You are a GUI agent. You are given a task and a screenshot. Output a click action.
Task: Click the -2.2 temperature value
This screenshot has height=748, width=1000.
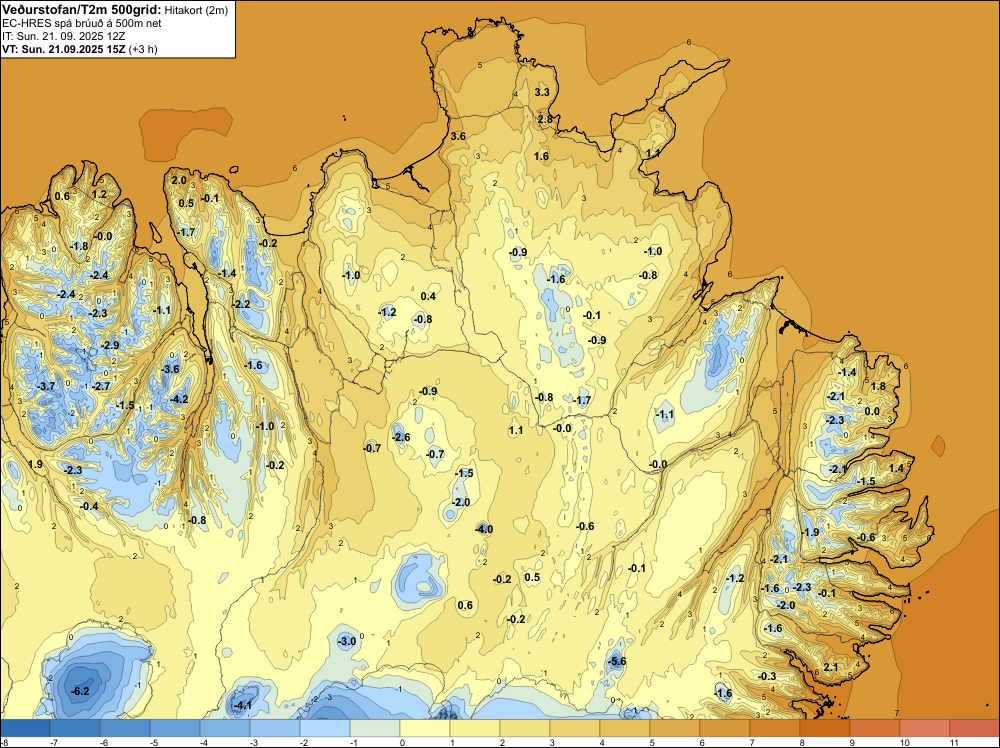point(242,304)
